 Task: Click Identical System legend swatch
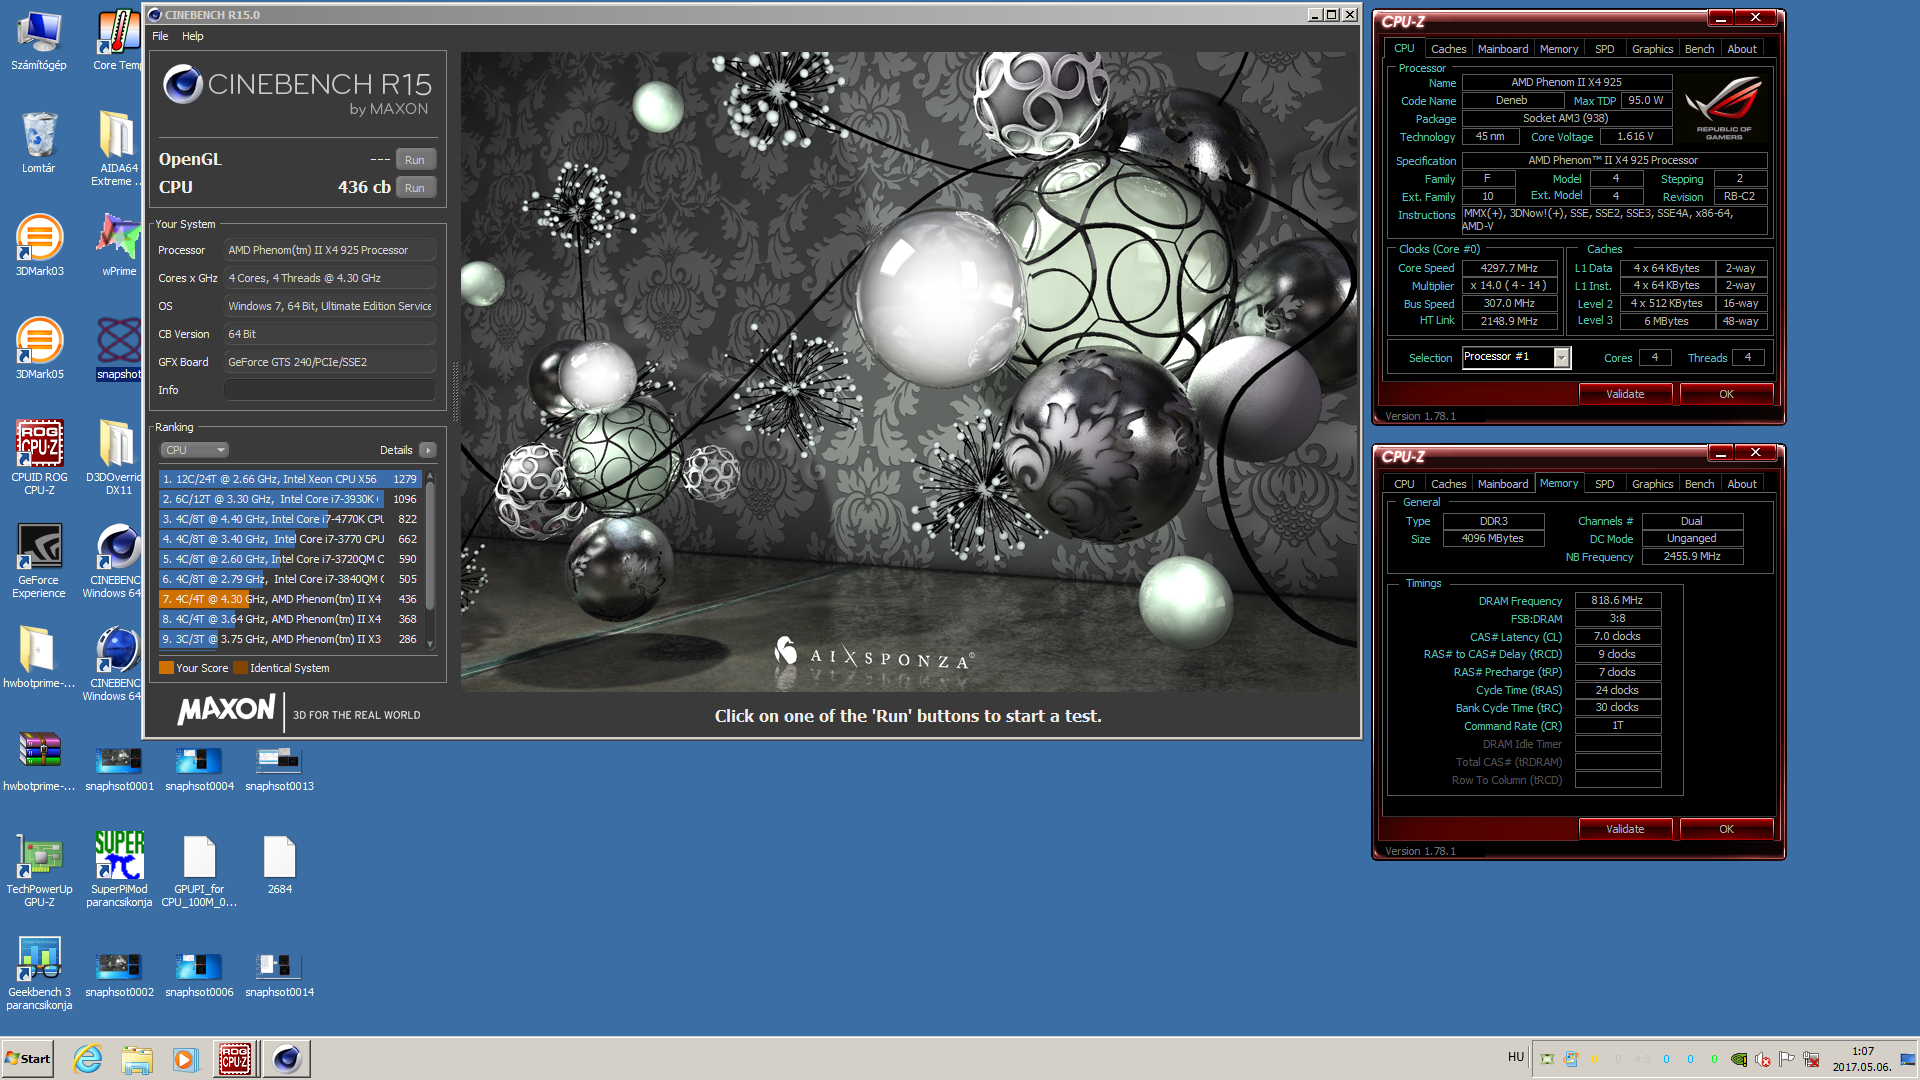(x=240, y=668)
